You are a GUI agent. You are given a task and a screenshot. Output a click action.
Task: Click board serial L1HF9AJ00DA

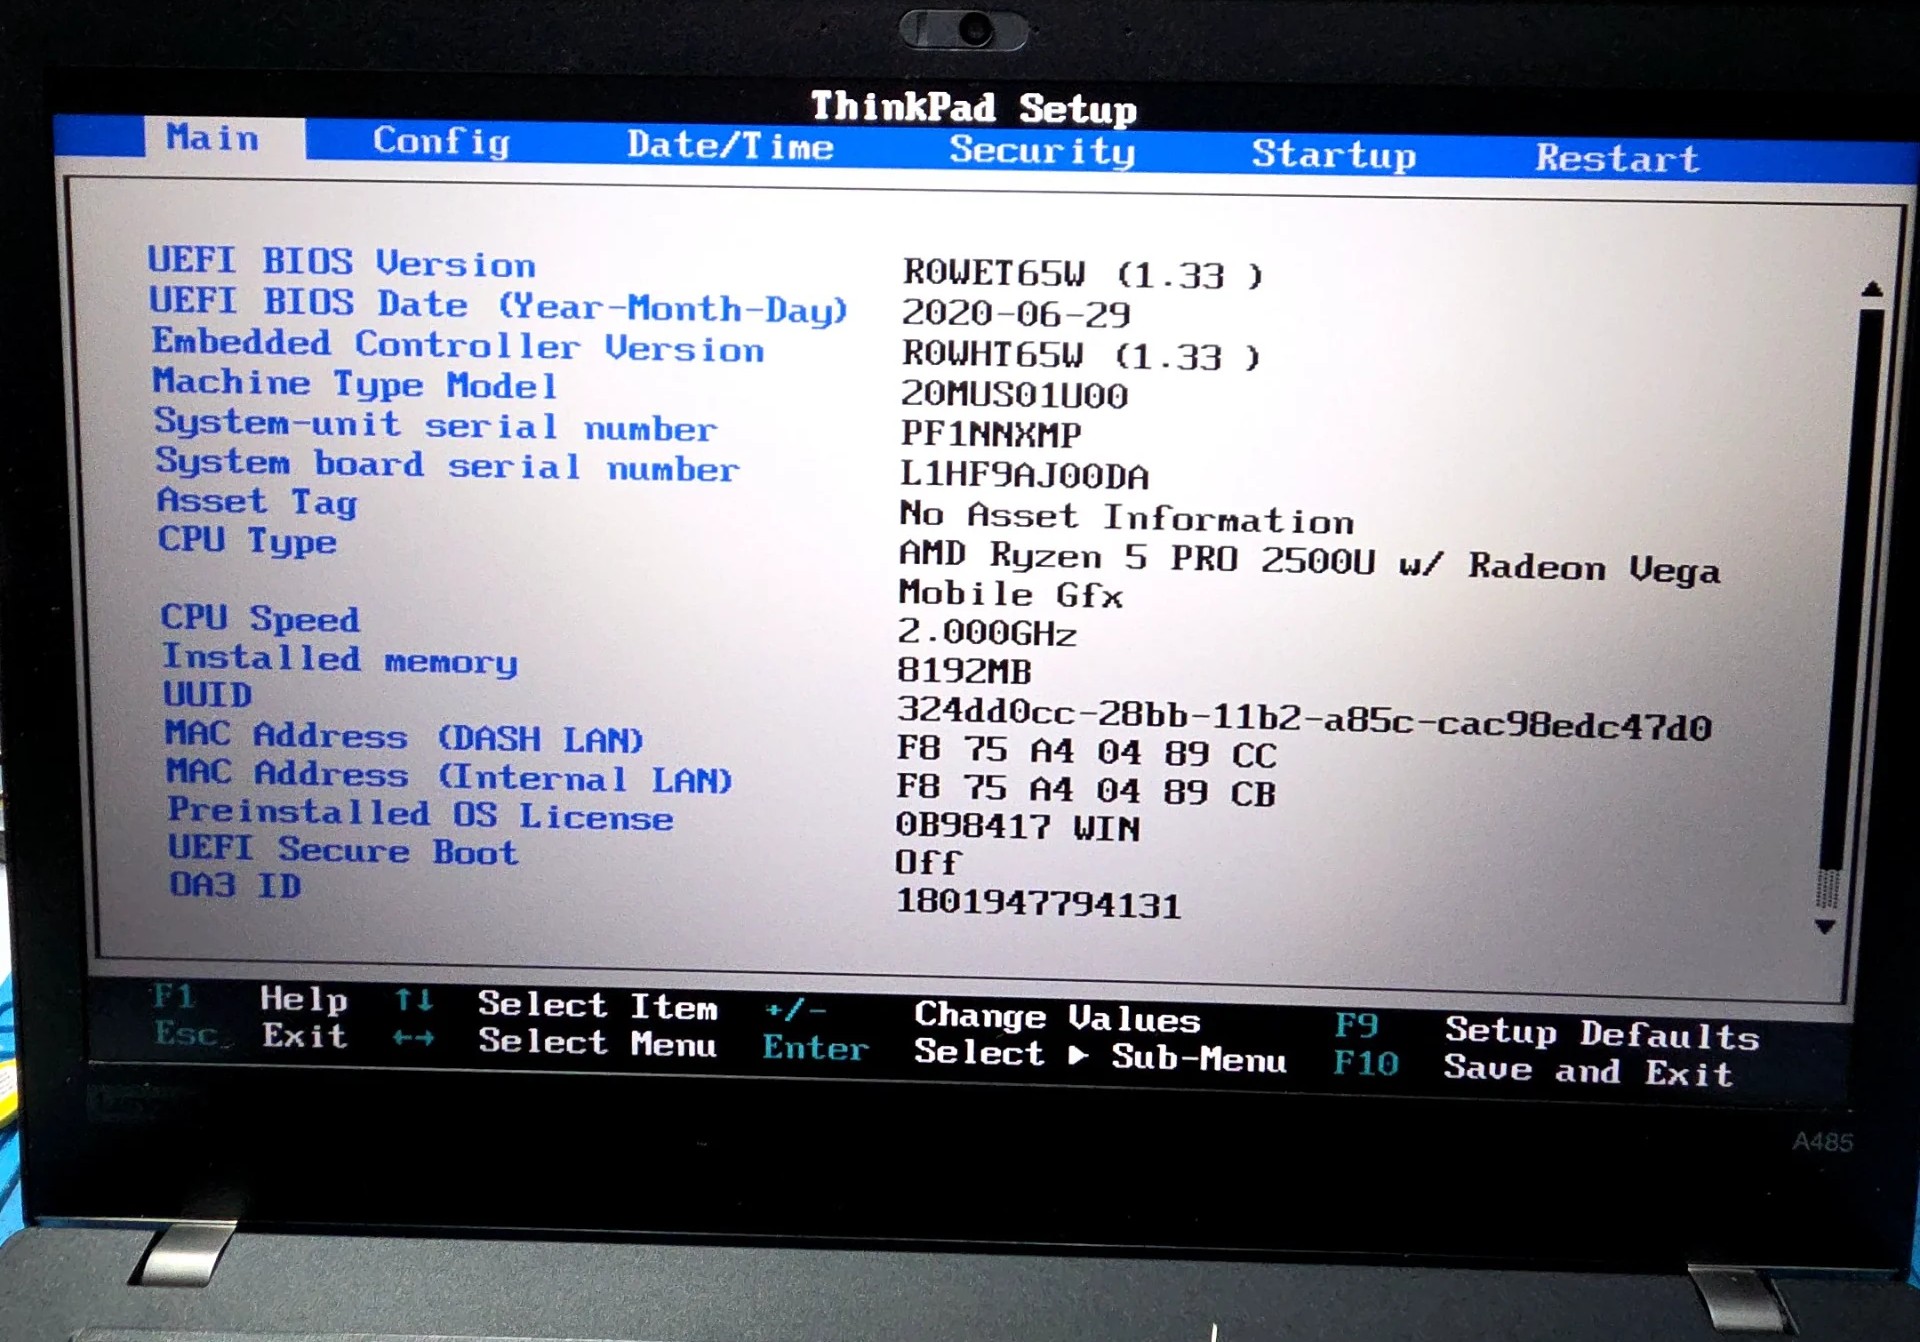pos(1025,475)
